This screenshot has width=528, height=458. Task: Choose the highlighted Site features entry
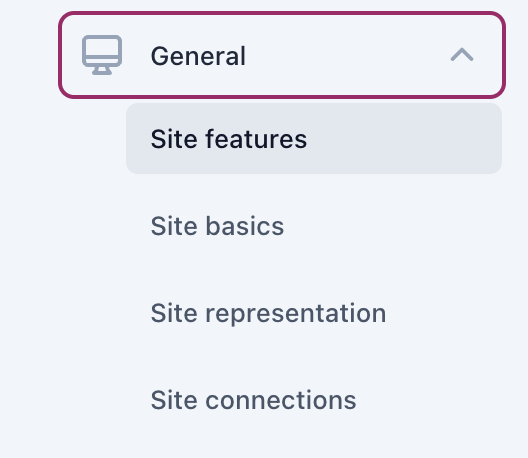tap(314, 139)
